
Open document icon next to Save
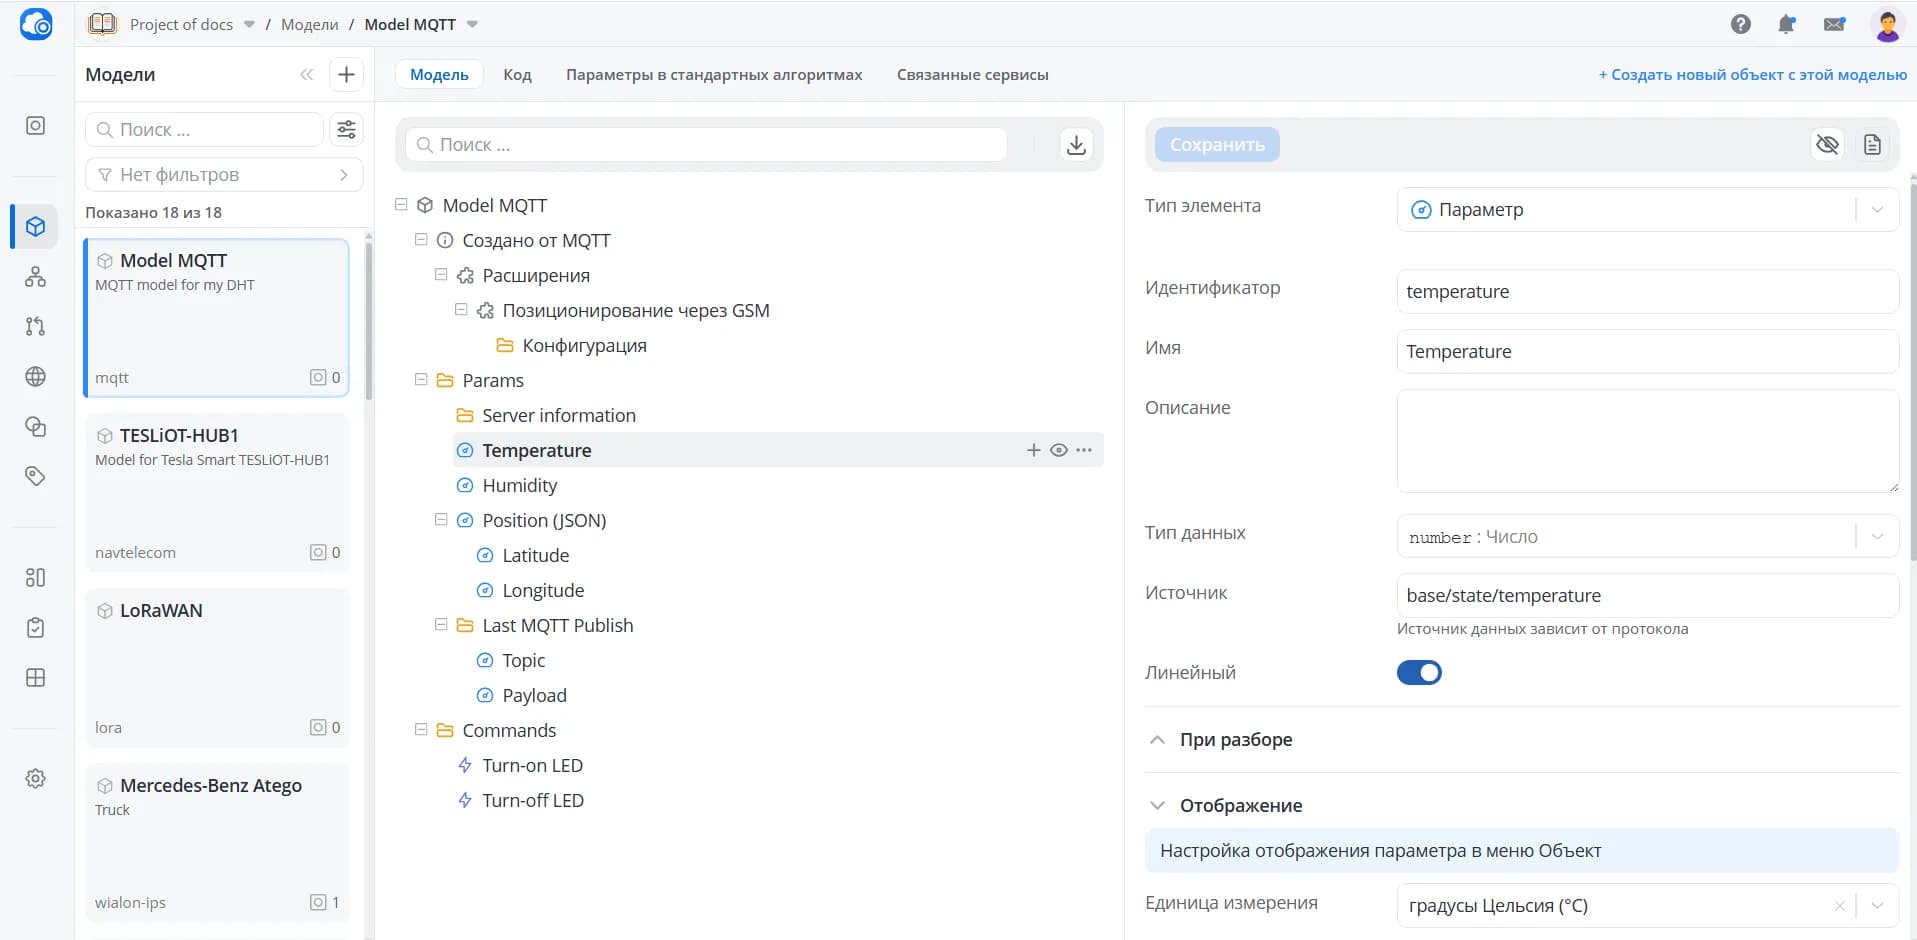(x=1872, y=145)
